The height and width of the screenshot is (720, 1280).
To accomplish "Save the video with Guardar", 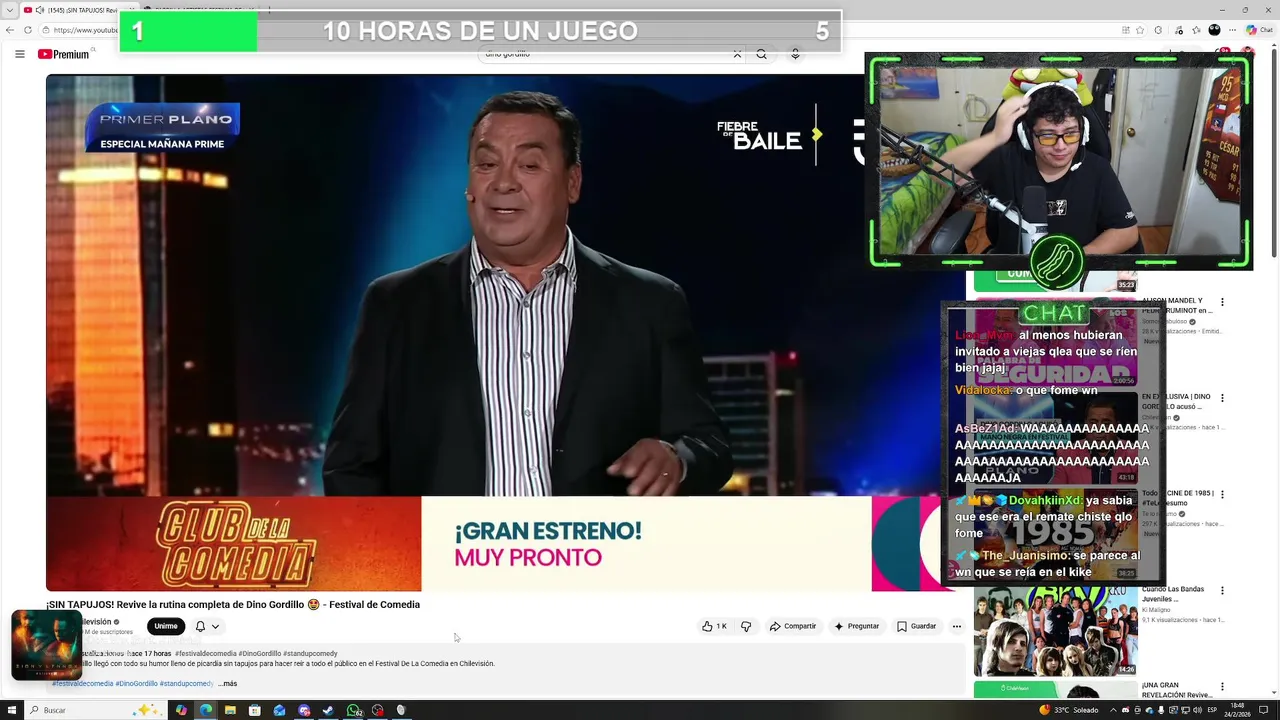I will [x=916, y=626].
